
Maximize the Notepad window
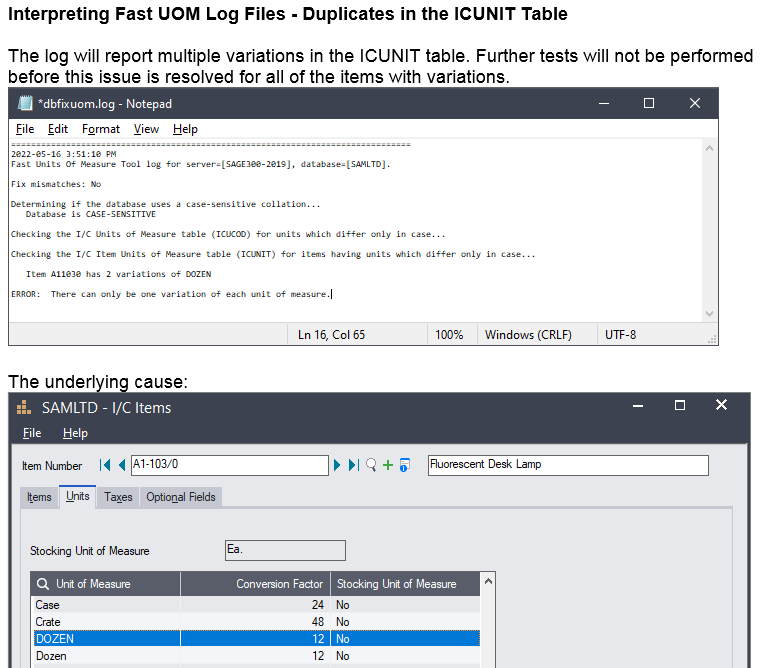point(649,103)
